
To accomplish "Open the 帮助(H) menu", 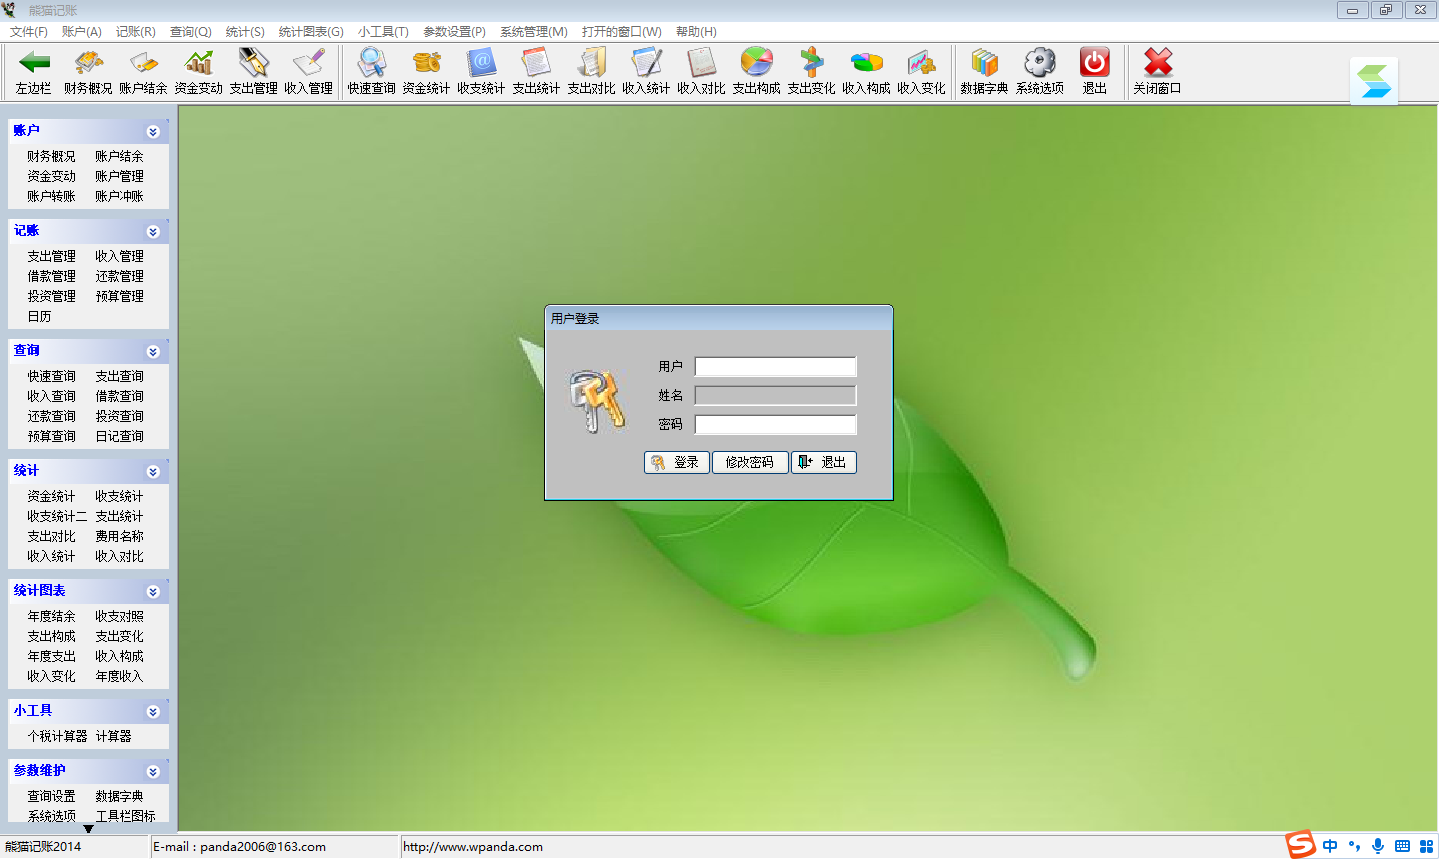I will click(x=696, y=32).
